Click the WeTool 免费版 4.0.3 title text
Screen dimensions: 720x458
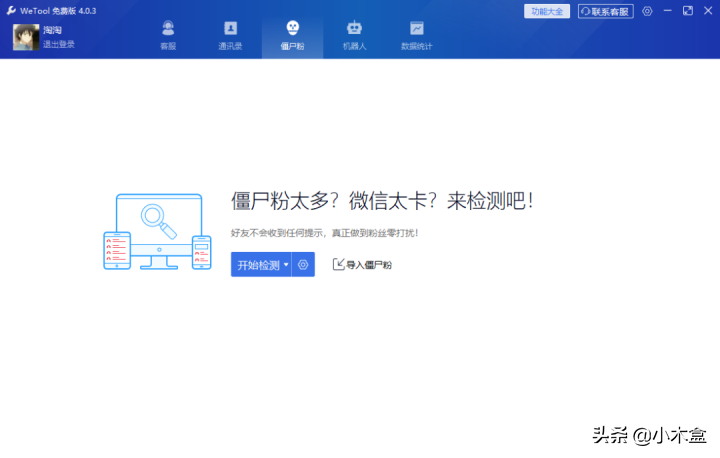(58, 11)
